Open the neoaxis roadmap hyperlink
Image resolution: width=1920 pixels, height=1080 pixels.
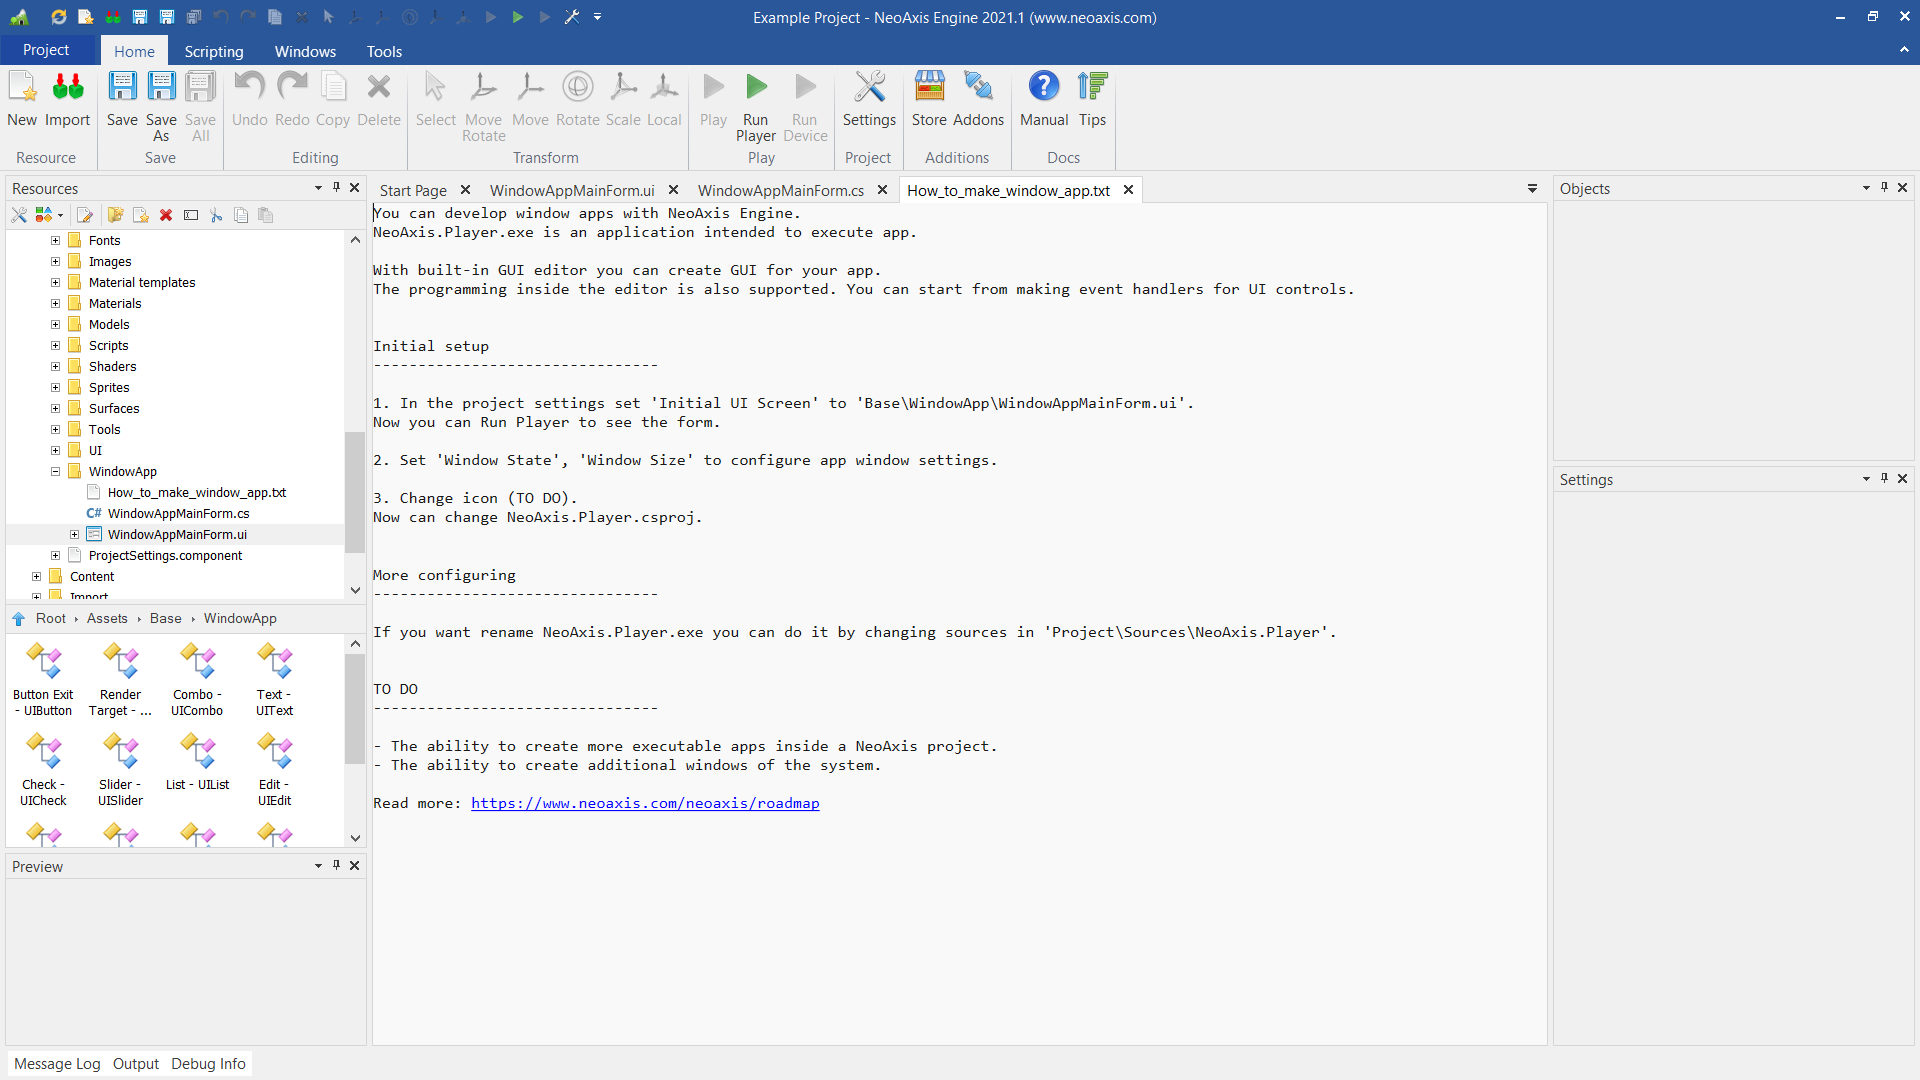[645, 803]
